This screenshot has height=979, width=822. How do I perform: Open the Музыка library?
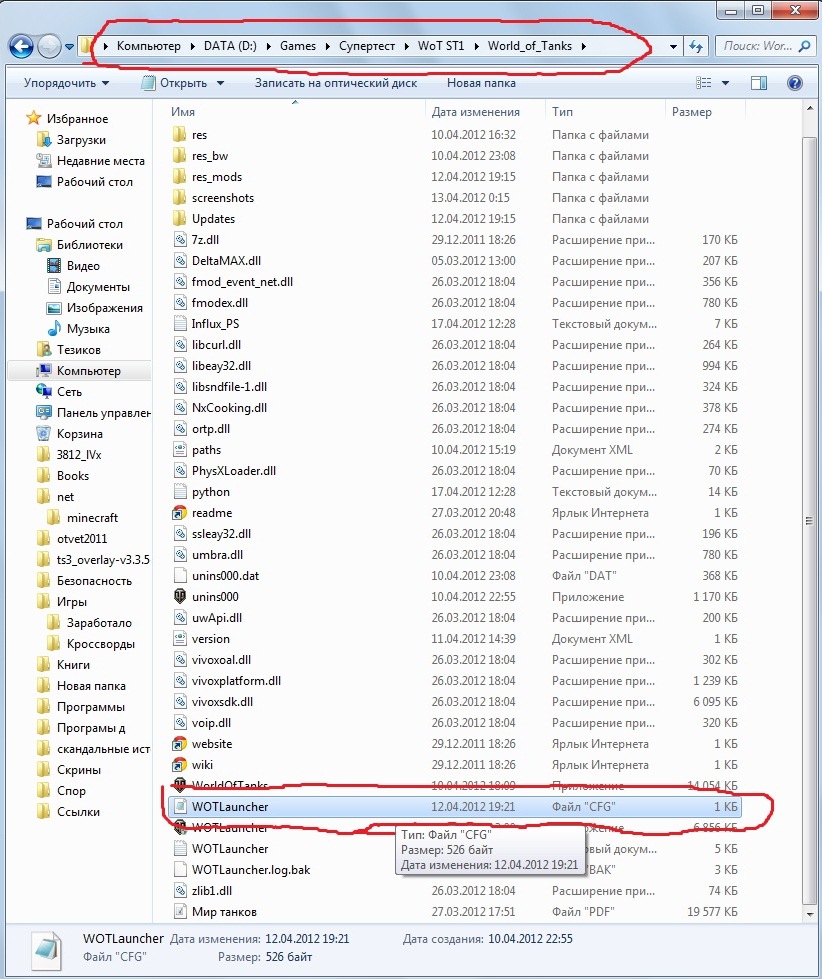click(88, 329)
